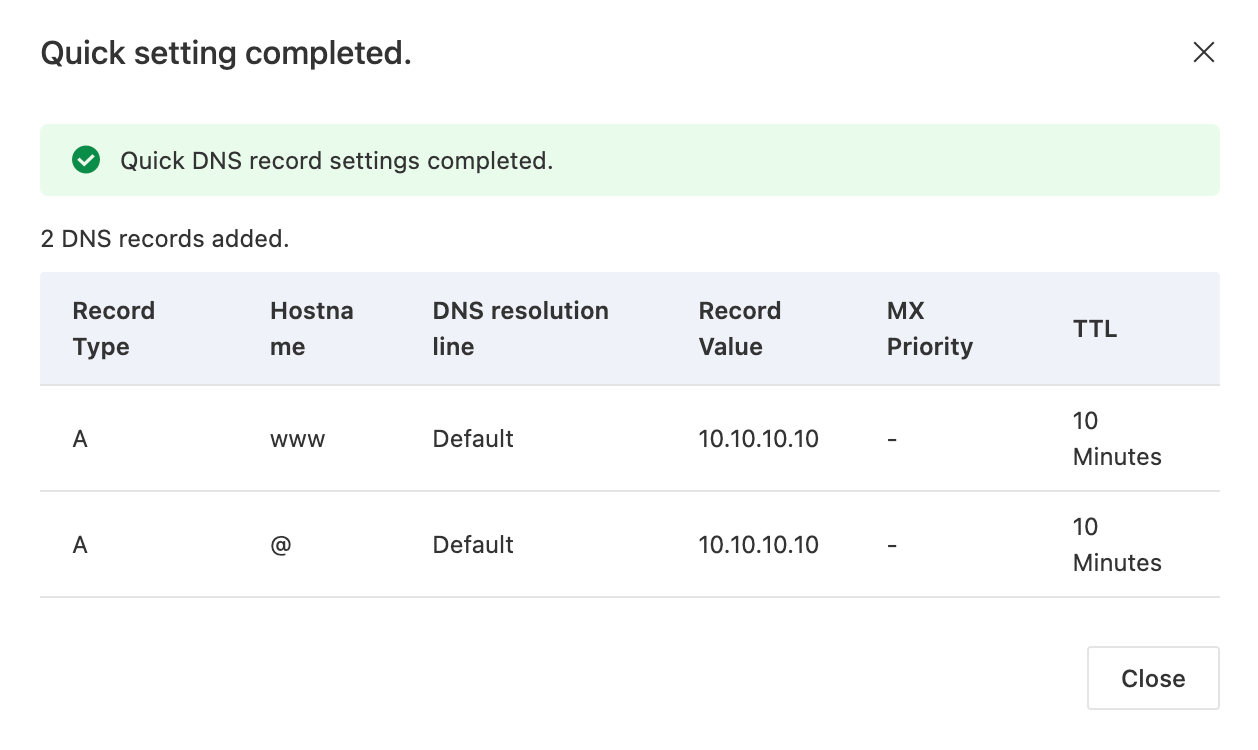
Task: Click Default in the @ record row
Action: (473, 545)
